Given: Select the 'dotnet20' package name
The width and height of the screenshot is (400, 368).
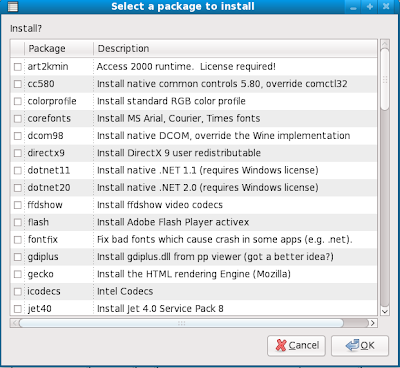Looking at the screenshot, I should tap(49, 188).
